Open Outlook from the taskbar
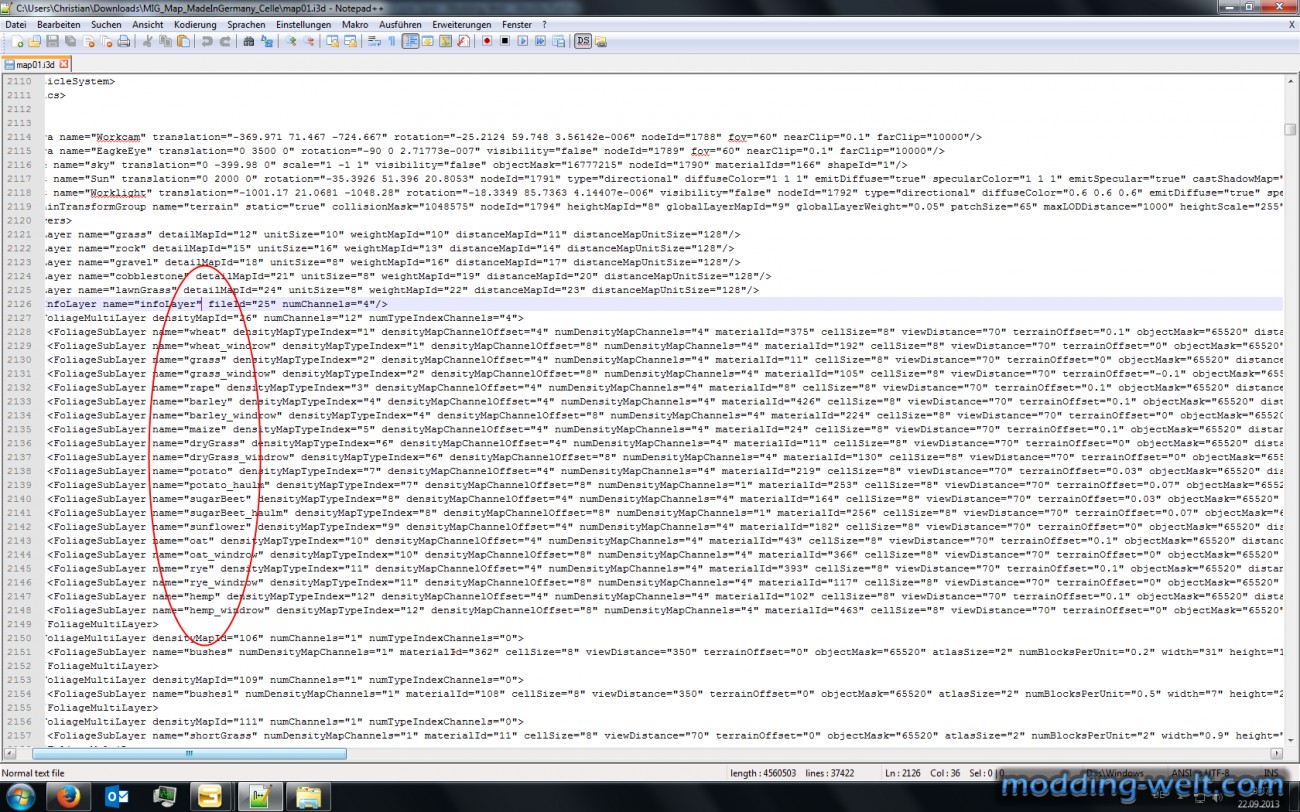1300x812 pixels. tap(117, 797)
